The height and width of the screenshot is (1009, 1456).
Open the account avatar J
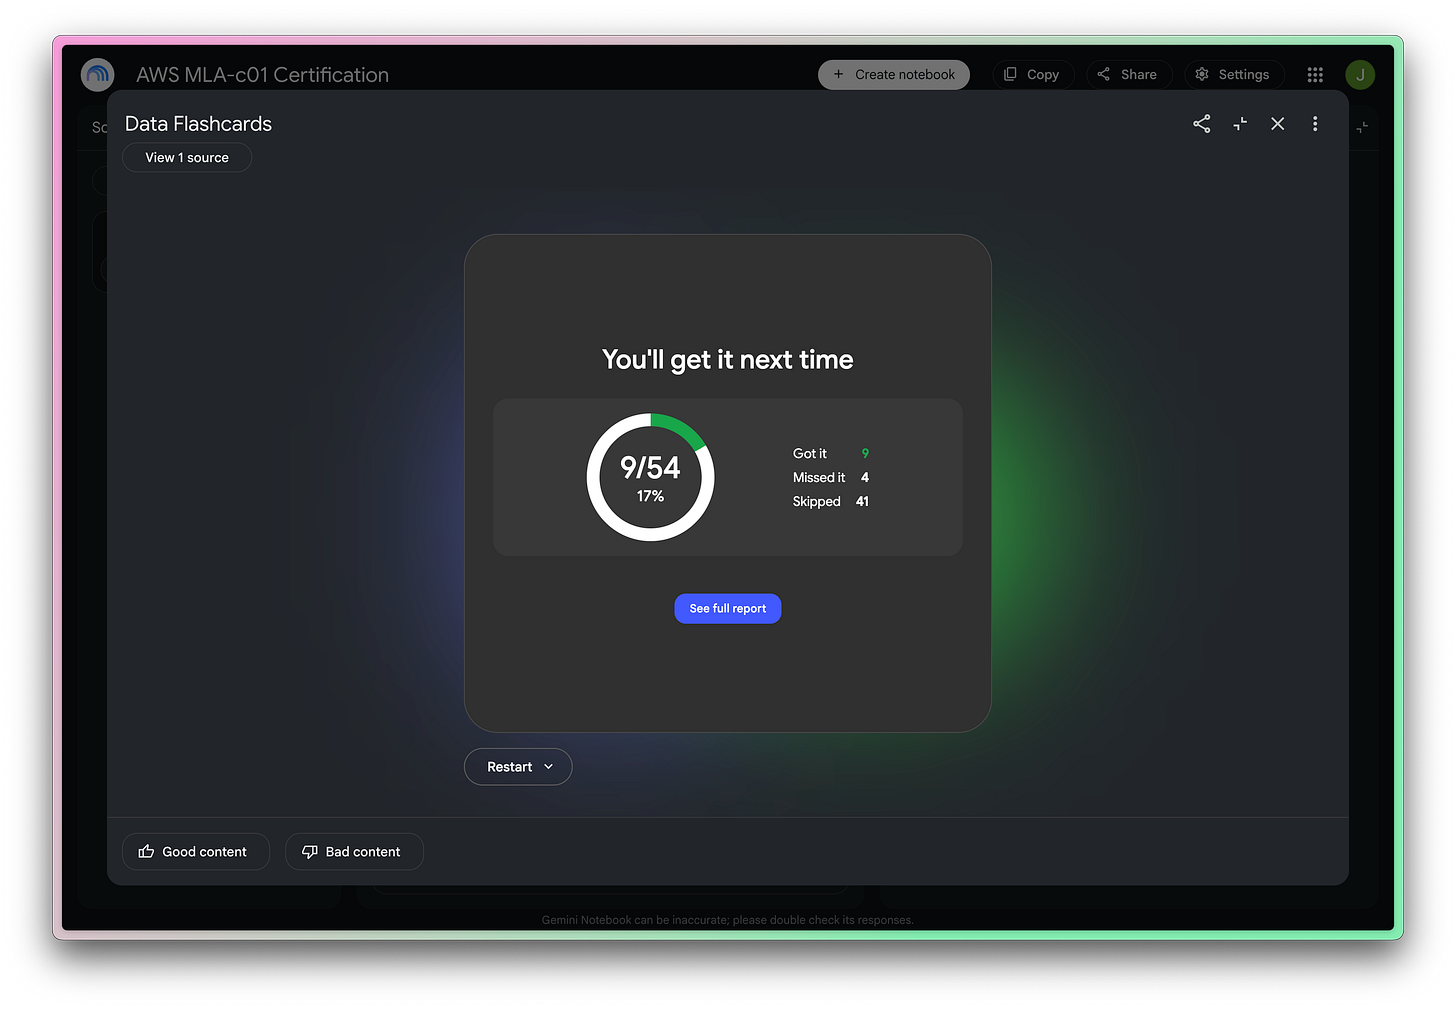pos(1360,75)
